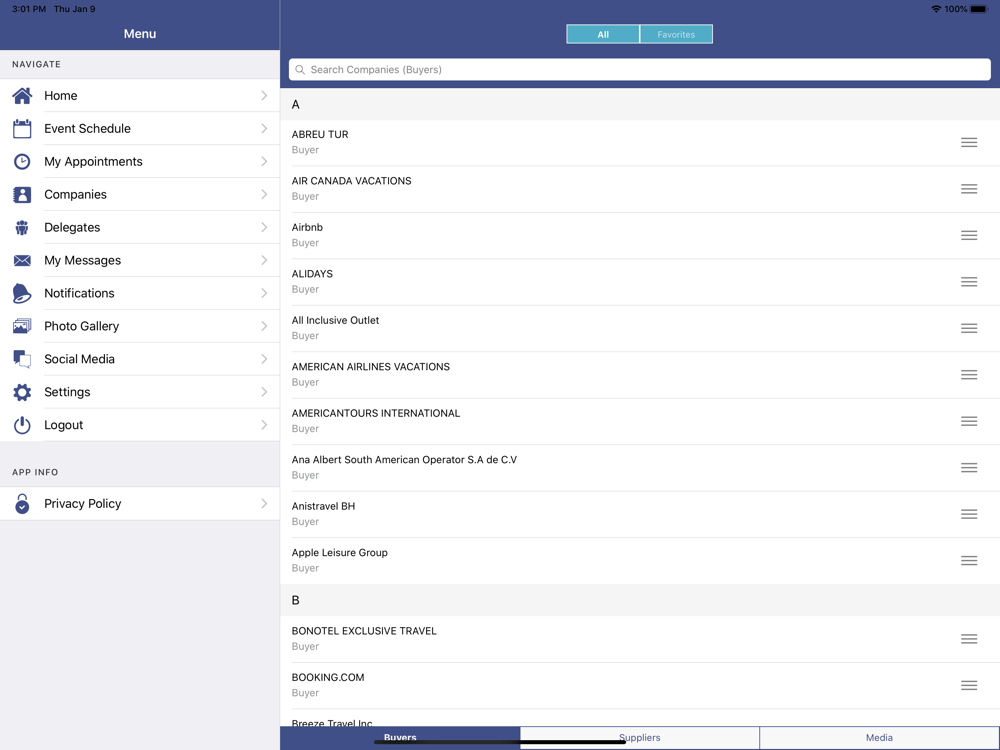Tap the status bar clock
Screen dimensions: 1000x750
(29, 9)
